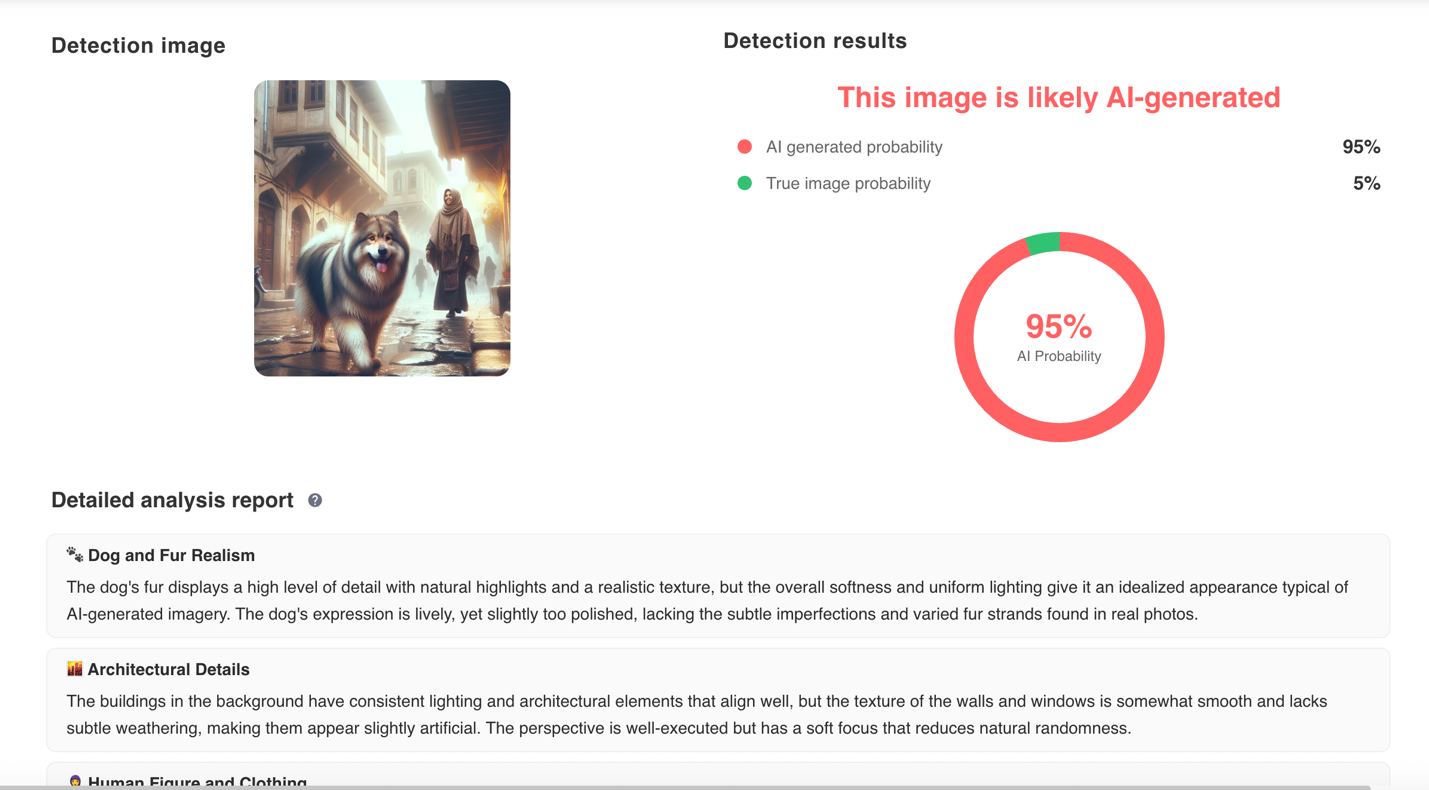Open the help icon next to Detailed analysis report
This screenshot has height=790, width=1429.
(x=315, y=499)
